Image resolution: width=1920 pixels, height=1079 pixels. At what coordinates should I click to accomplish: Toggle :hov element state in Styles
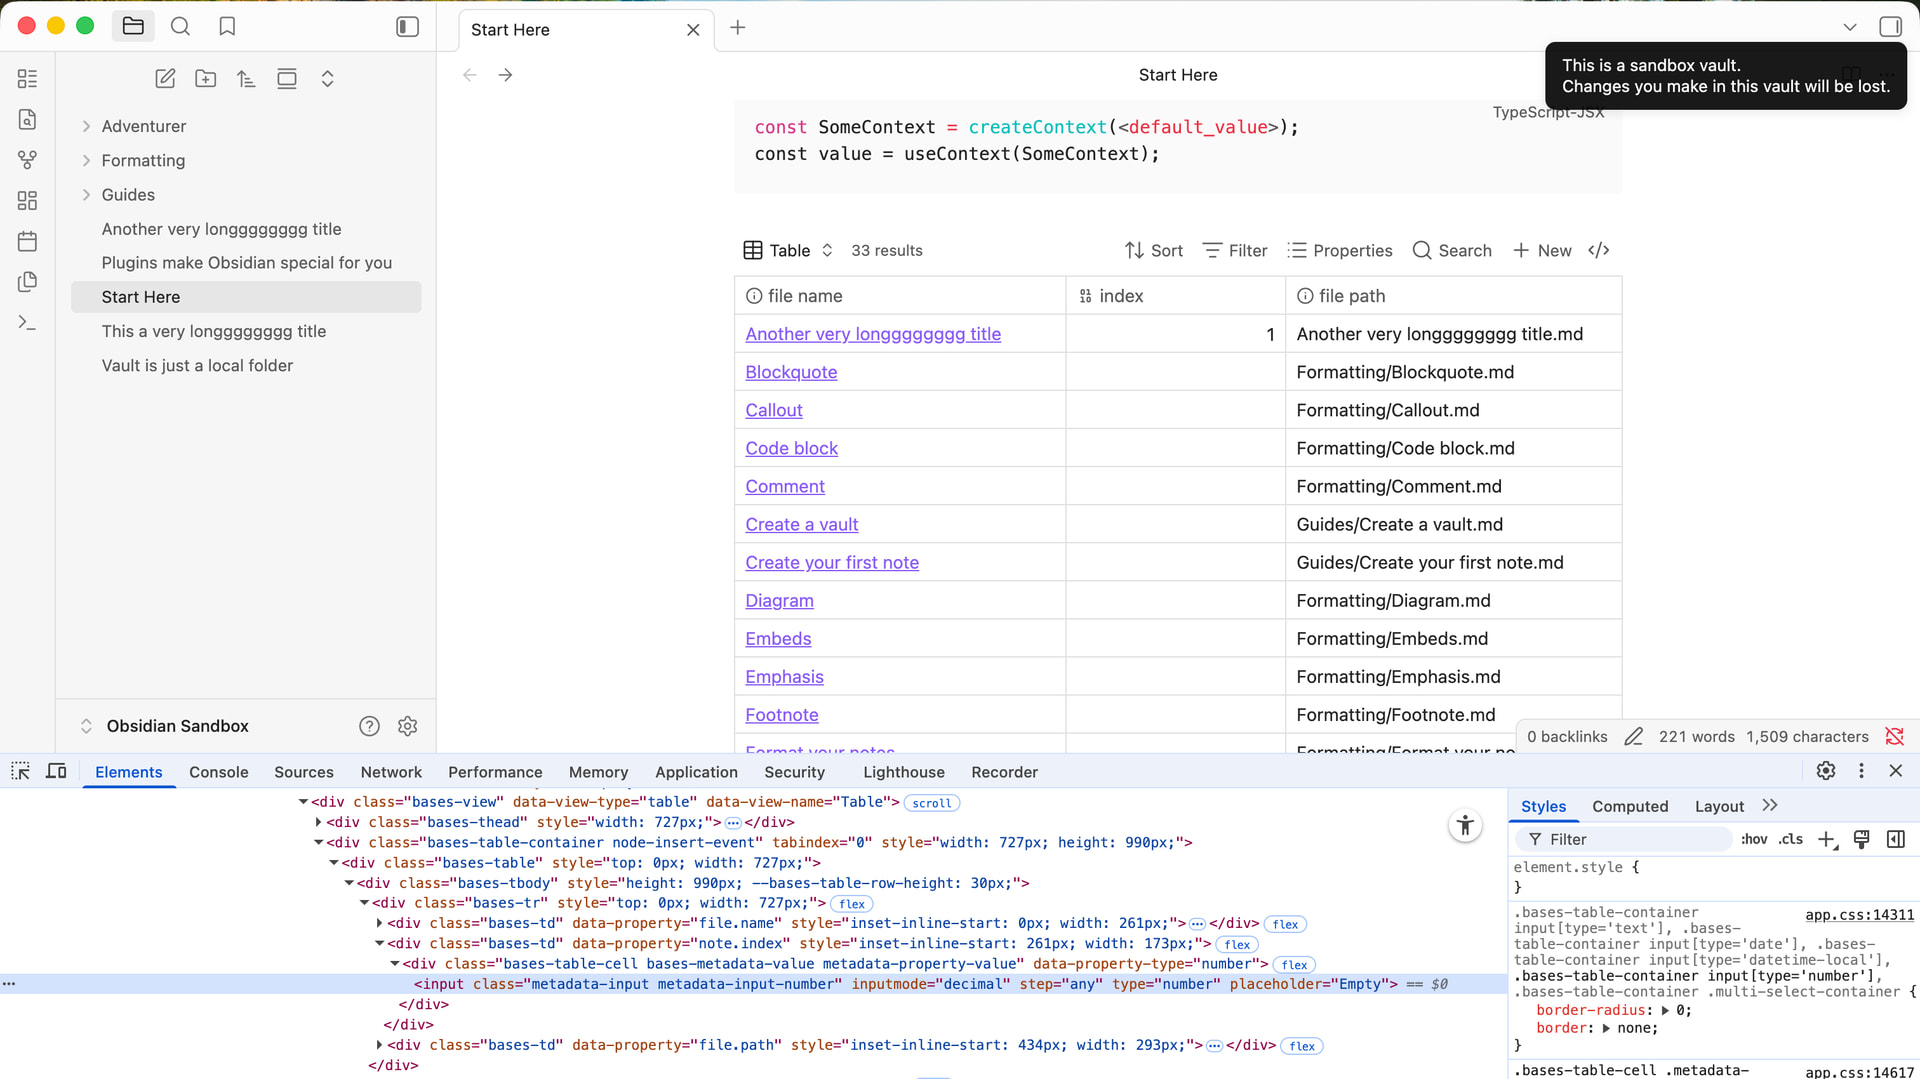click(x=1754, y=840)
